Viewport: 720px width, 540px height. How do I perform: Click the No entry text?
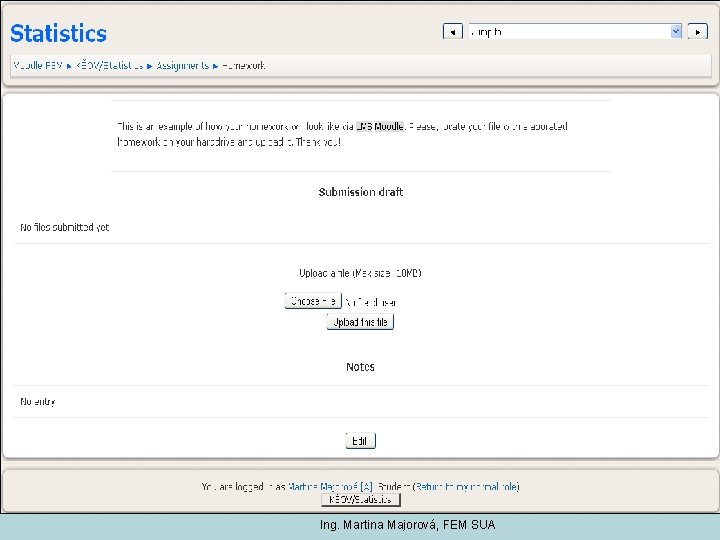[x=38, y=402]
